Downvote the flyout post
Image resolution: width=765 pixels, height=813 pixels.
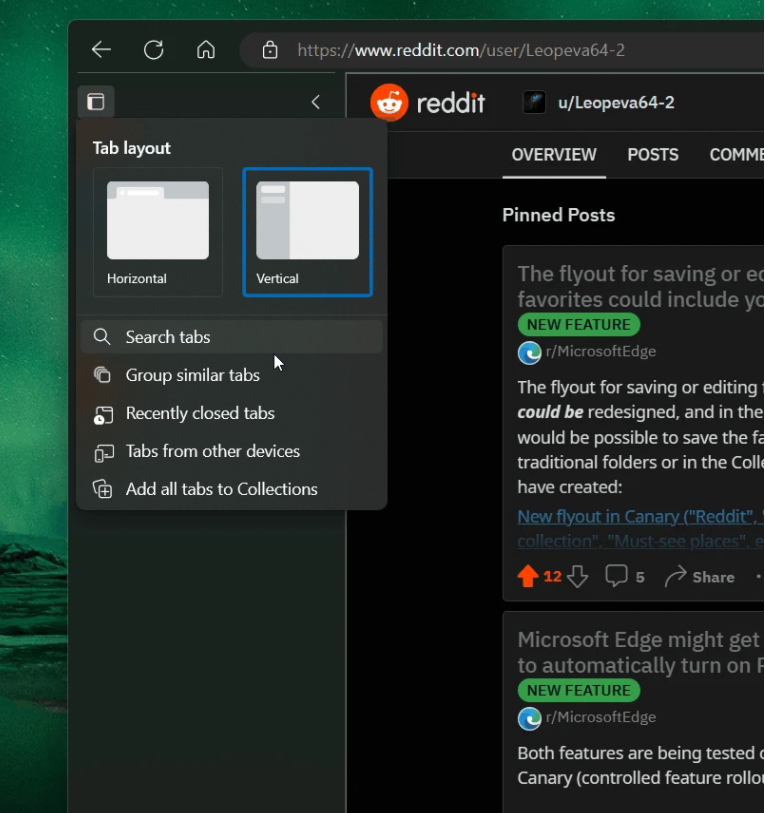coord(577,577)
